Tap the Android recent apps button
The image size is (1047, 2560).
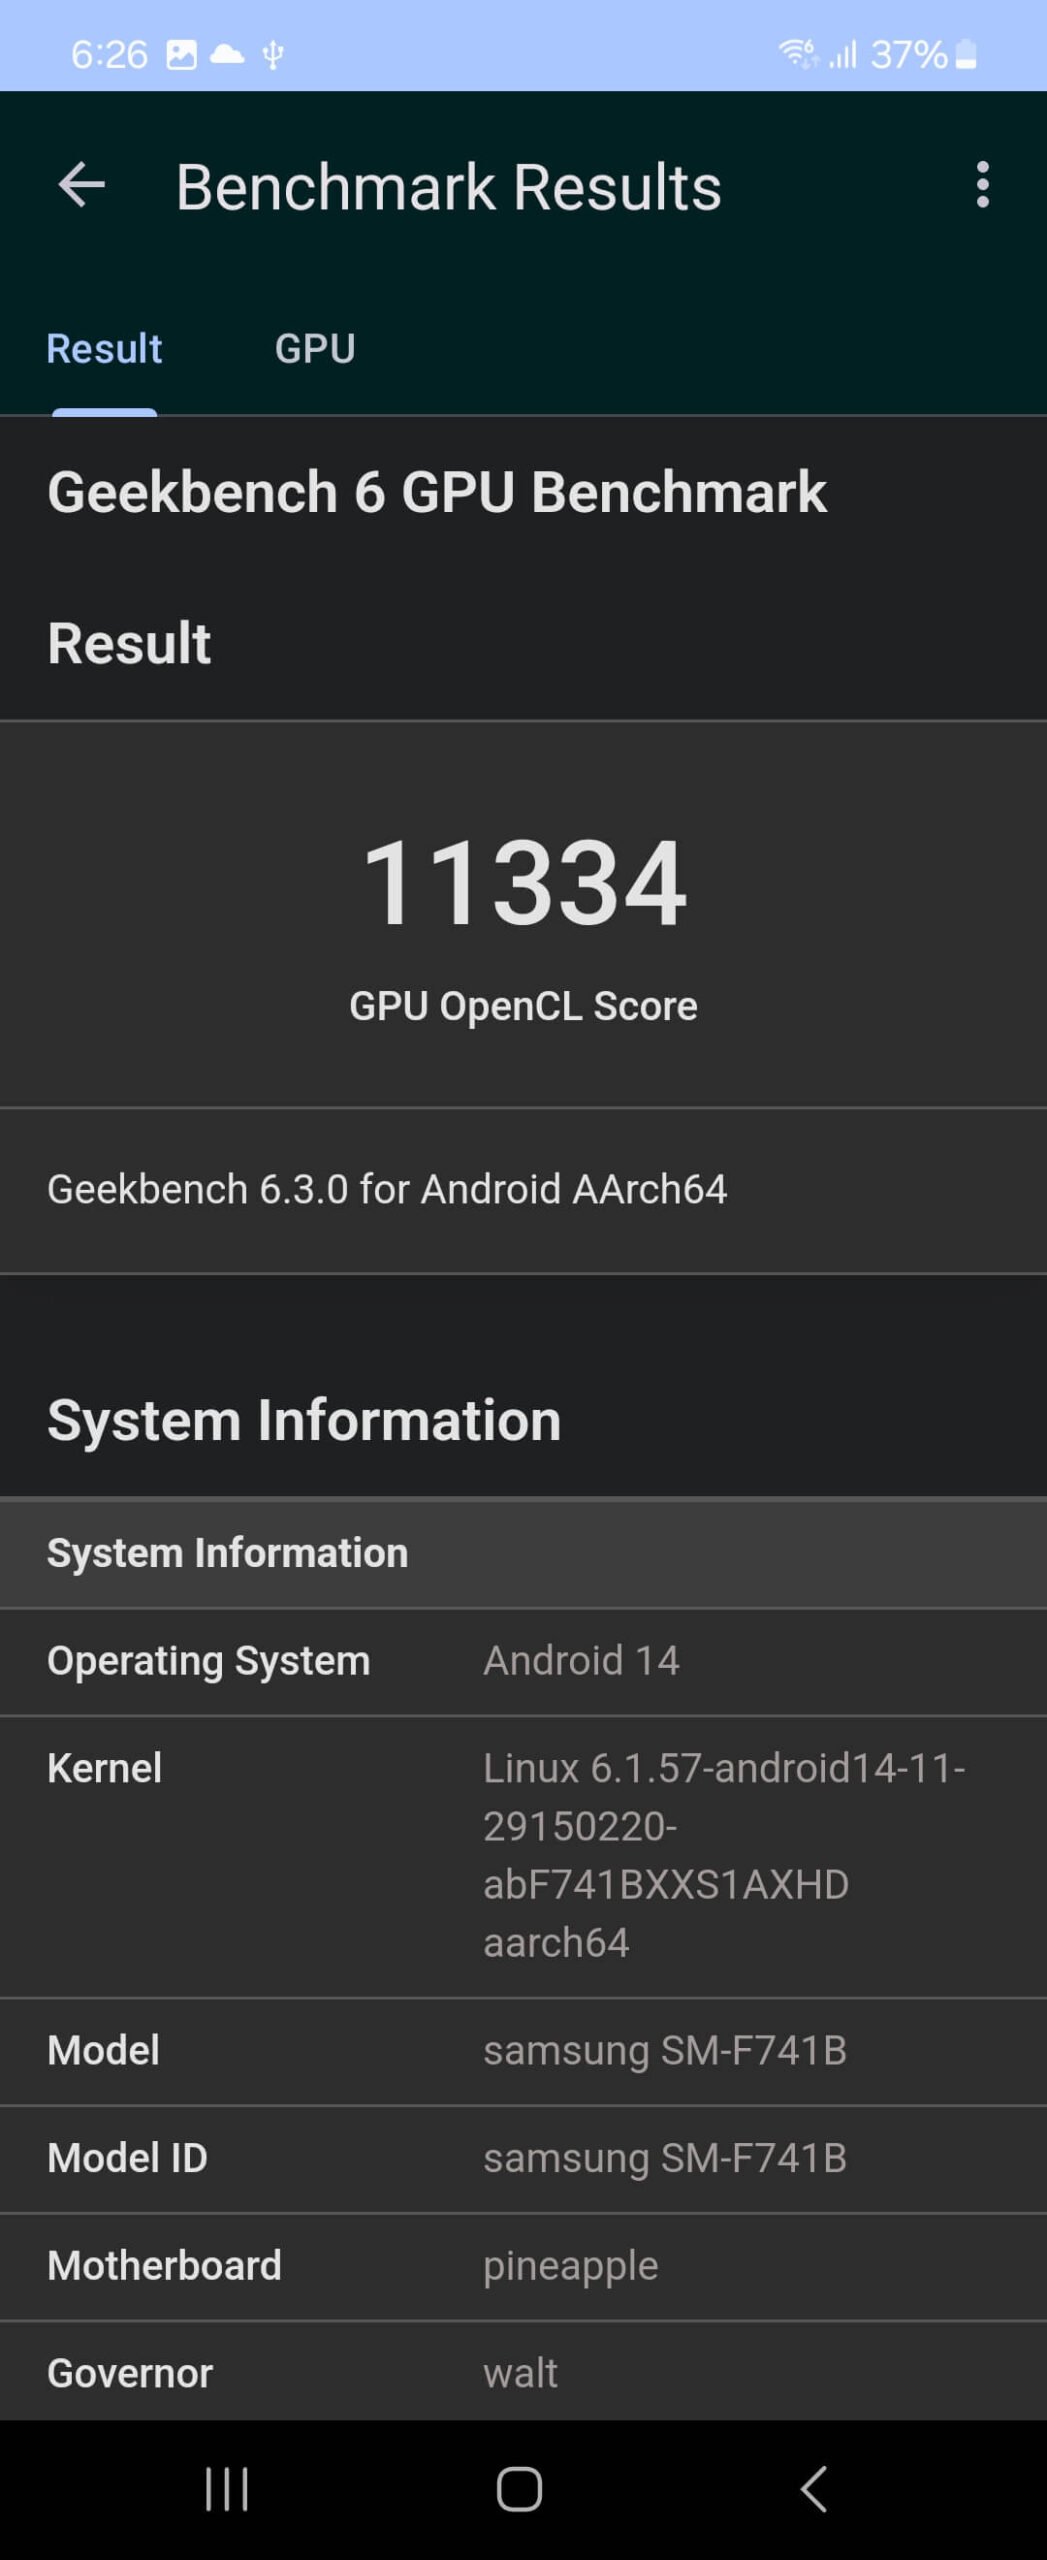coord(227,2488)
